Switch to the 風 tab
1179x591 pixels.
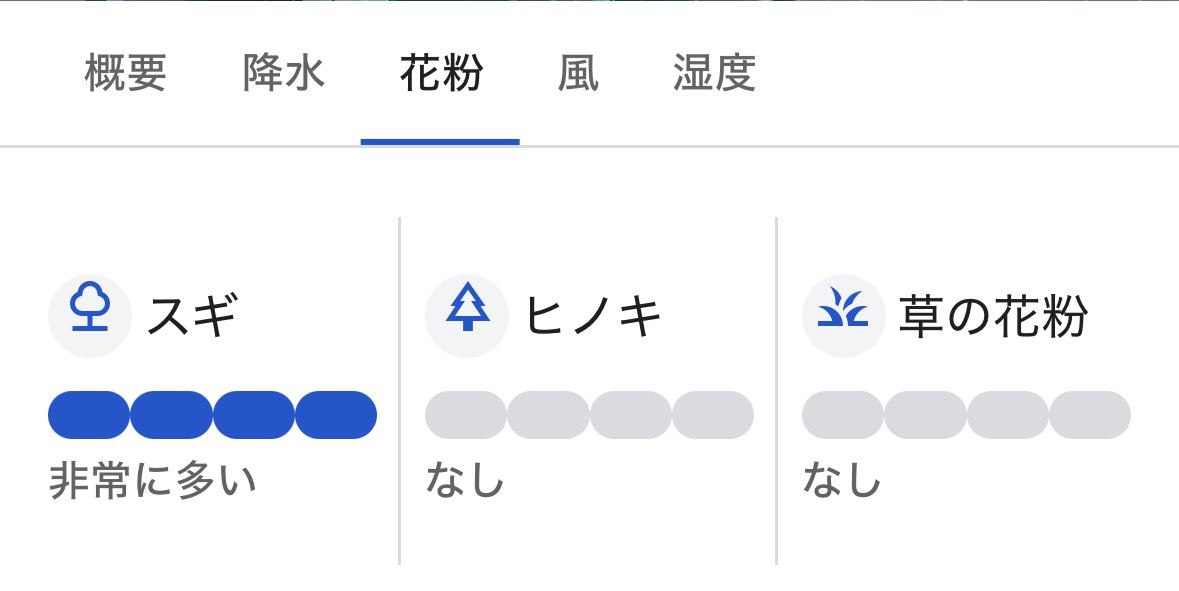[x=579, y=76]
